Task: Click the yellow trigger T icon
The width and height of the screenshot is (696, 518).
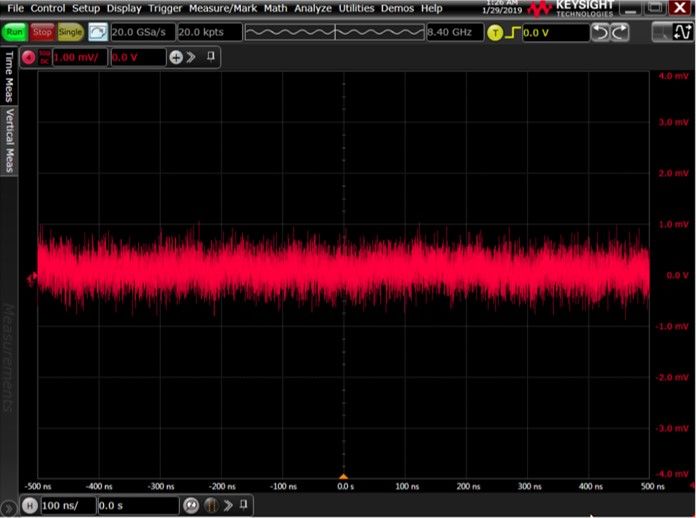Action: [493, 33]
